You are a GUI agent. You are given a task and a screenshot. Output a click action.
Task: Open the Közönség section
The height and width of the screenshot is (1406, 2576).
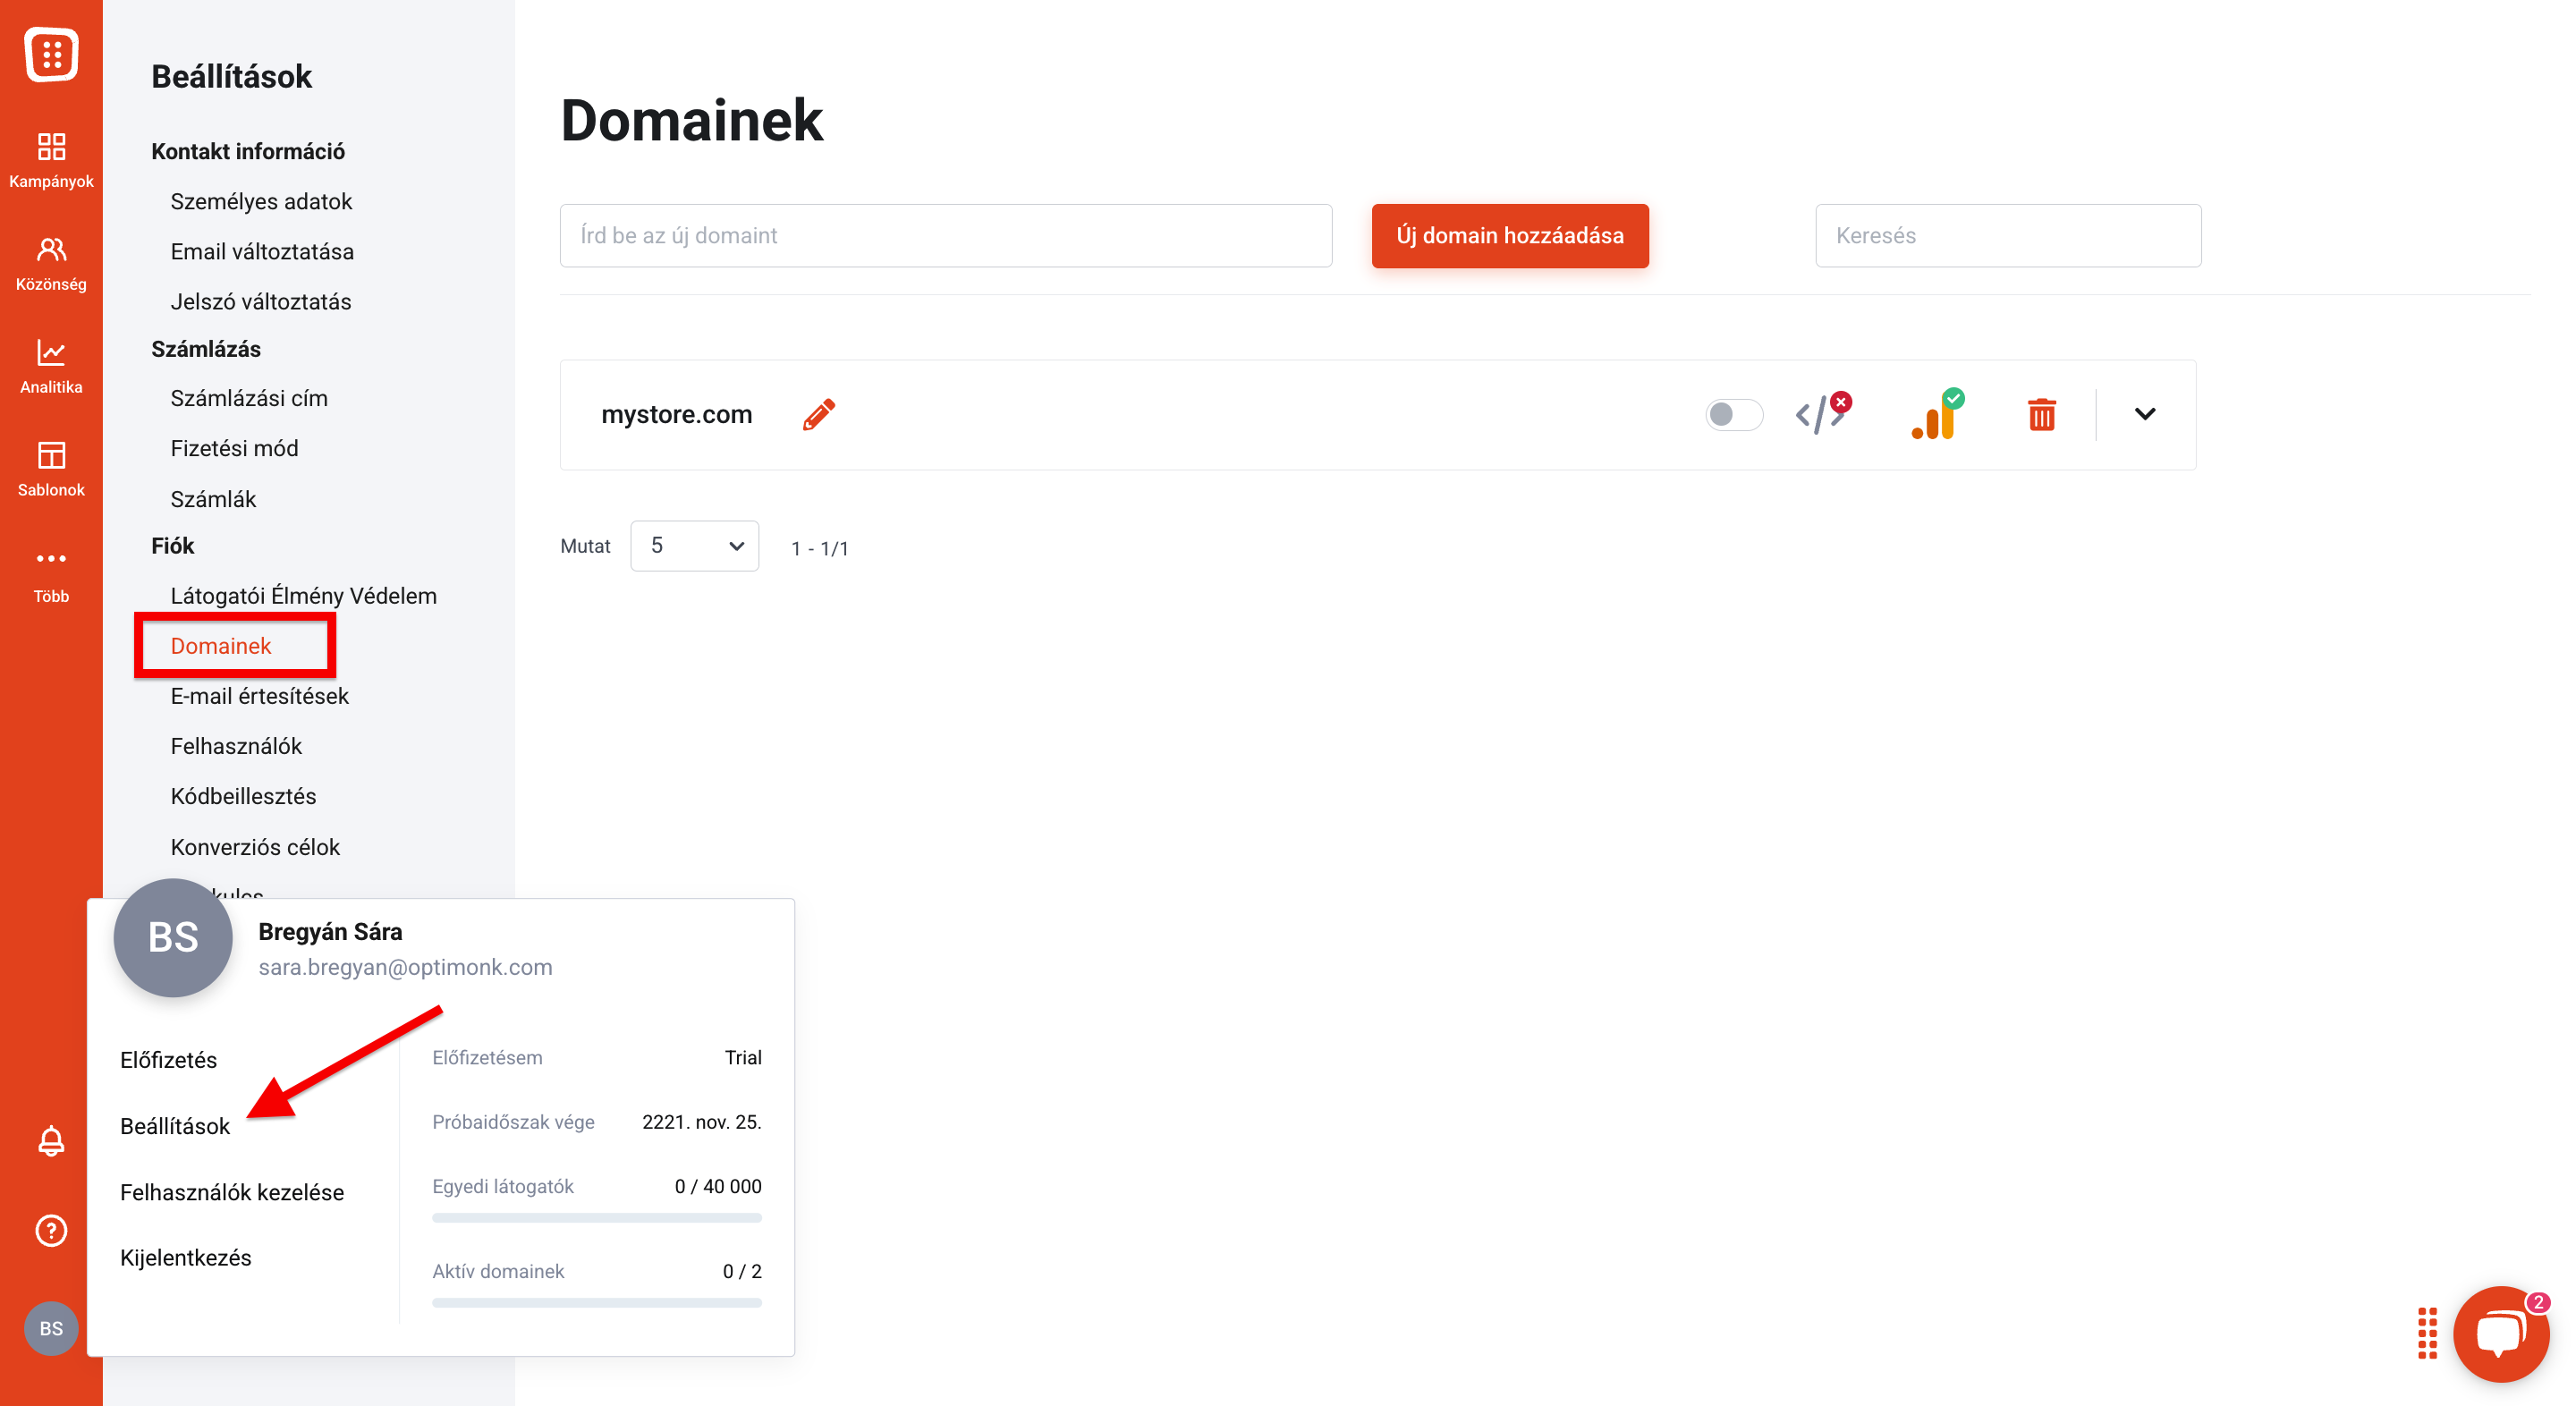tap(51, 264)
